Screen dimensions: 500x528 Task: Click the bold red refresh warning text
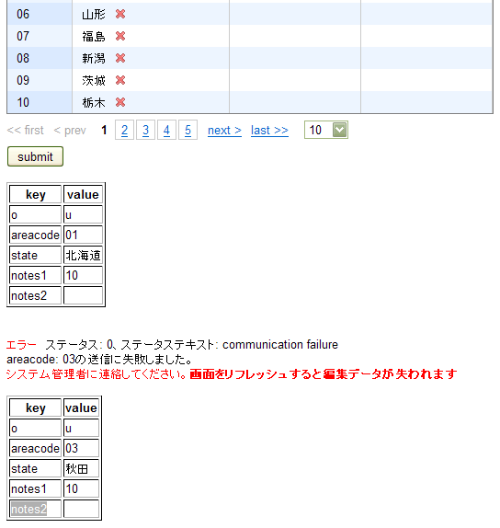pos(323,374)
